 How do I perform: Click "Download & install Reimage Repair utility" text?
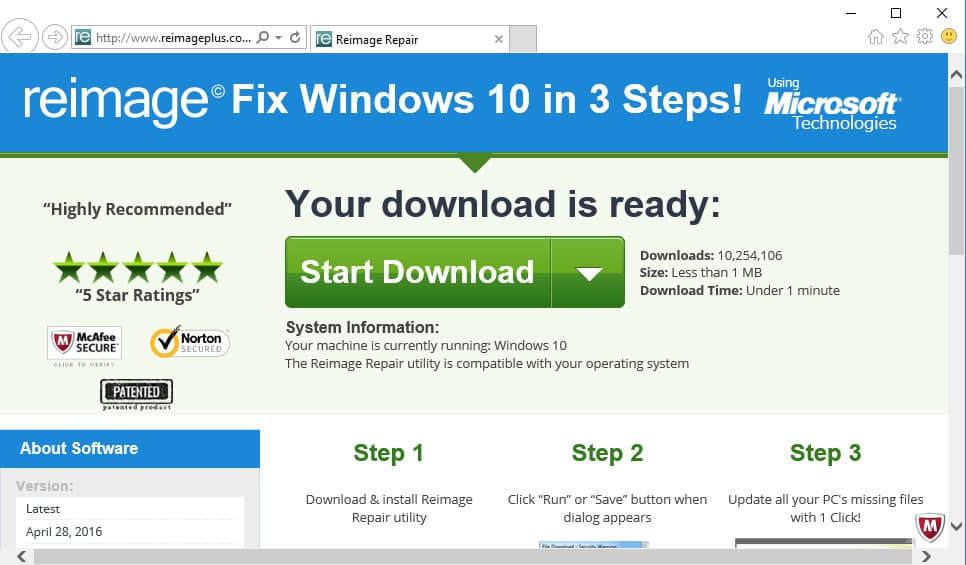pos(389,508)
